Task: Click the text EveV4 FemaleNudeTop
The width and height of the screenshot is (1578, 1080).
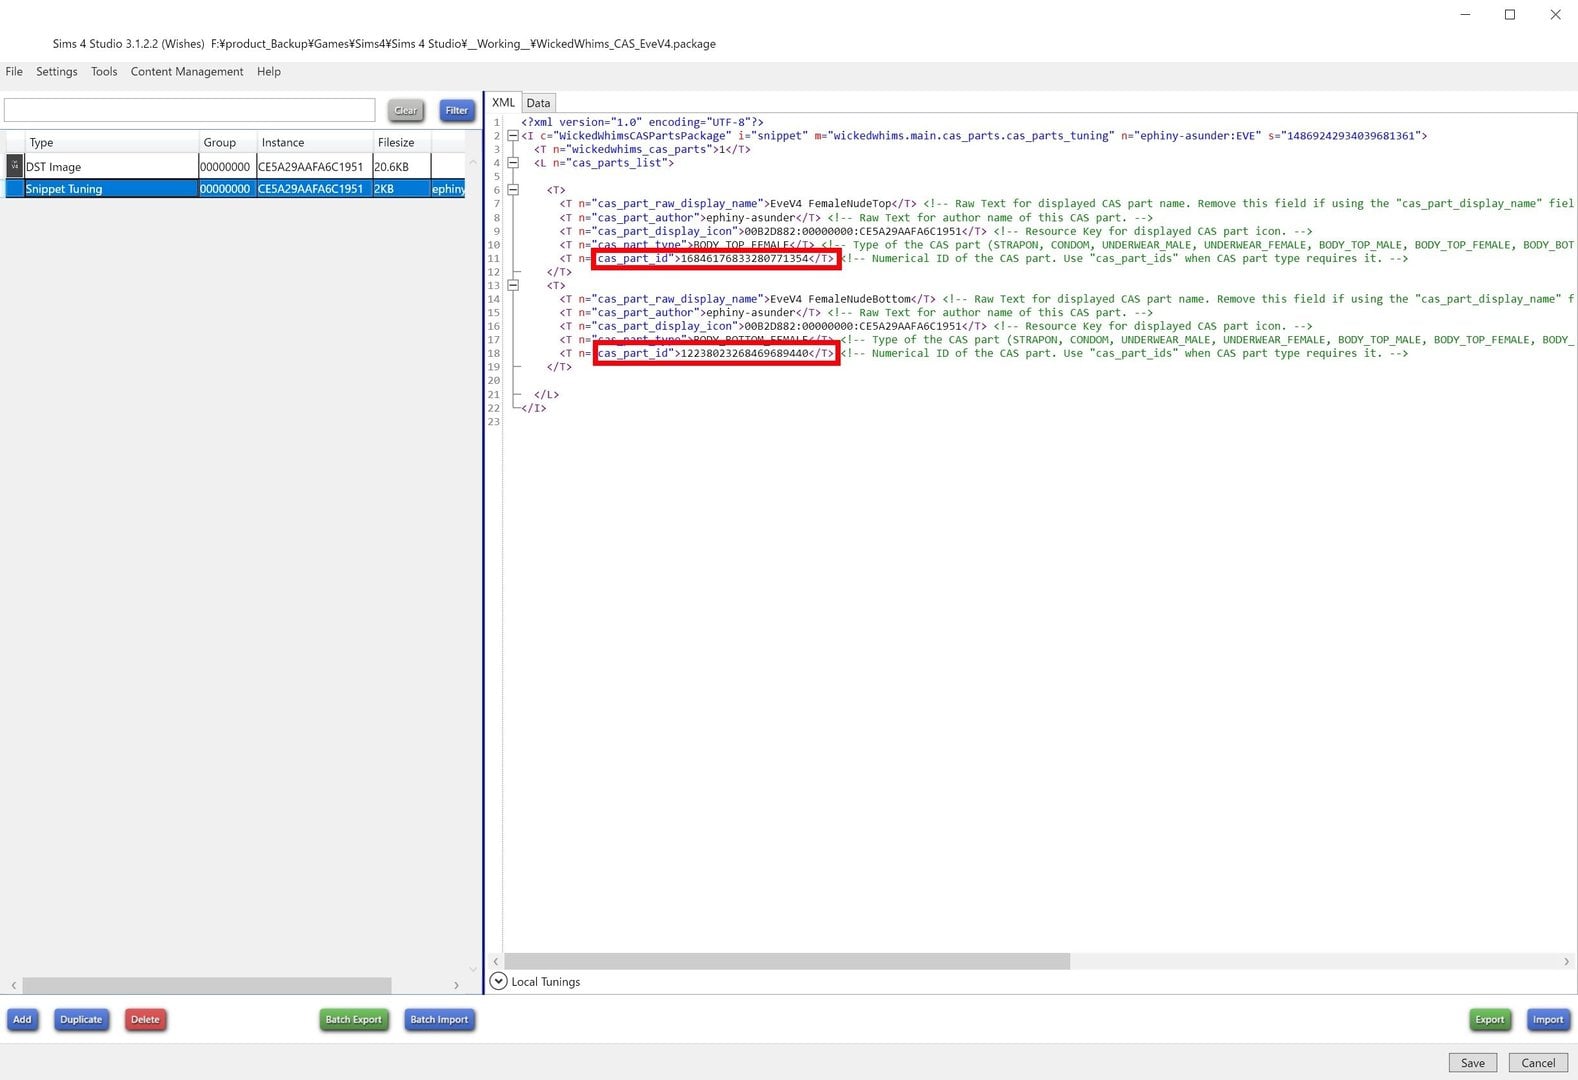Action: [x=829, y=204]
